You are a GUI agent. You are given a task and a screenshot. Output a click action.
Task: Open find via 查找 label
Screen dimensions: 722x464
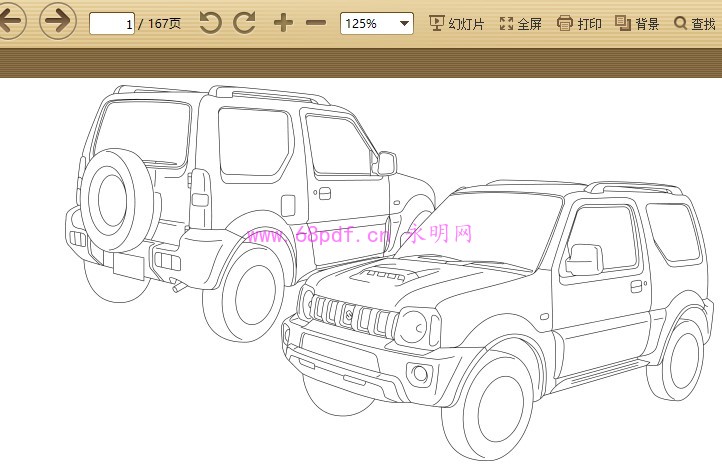(703, 24)
